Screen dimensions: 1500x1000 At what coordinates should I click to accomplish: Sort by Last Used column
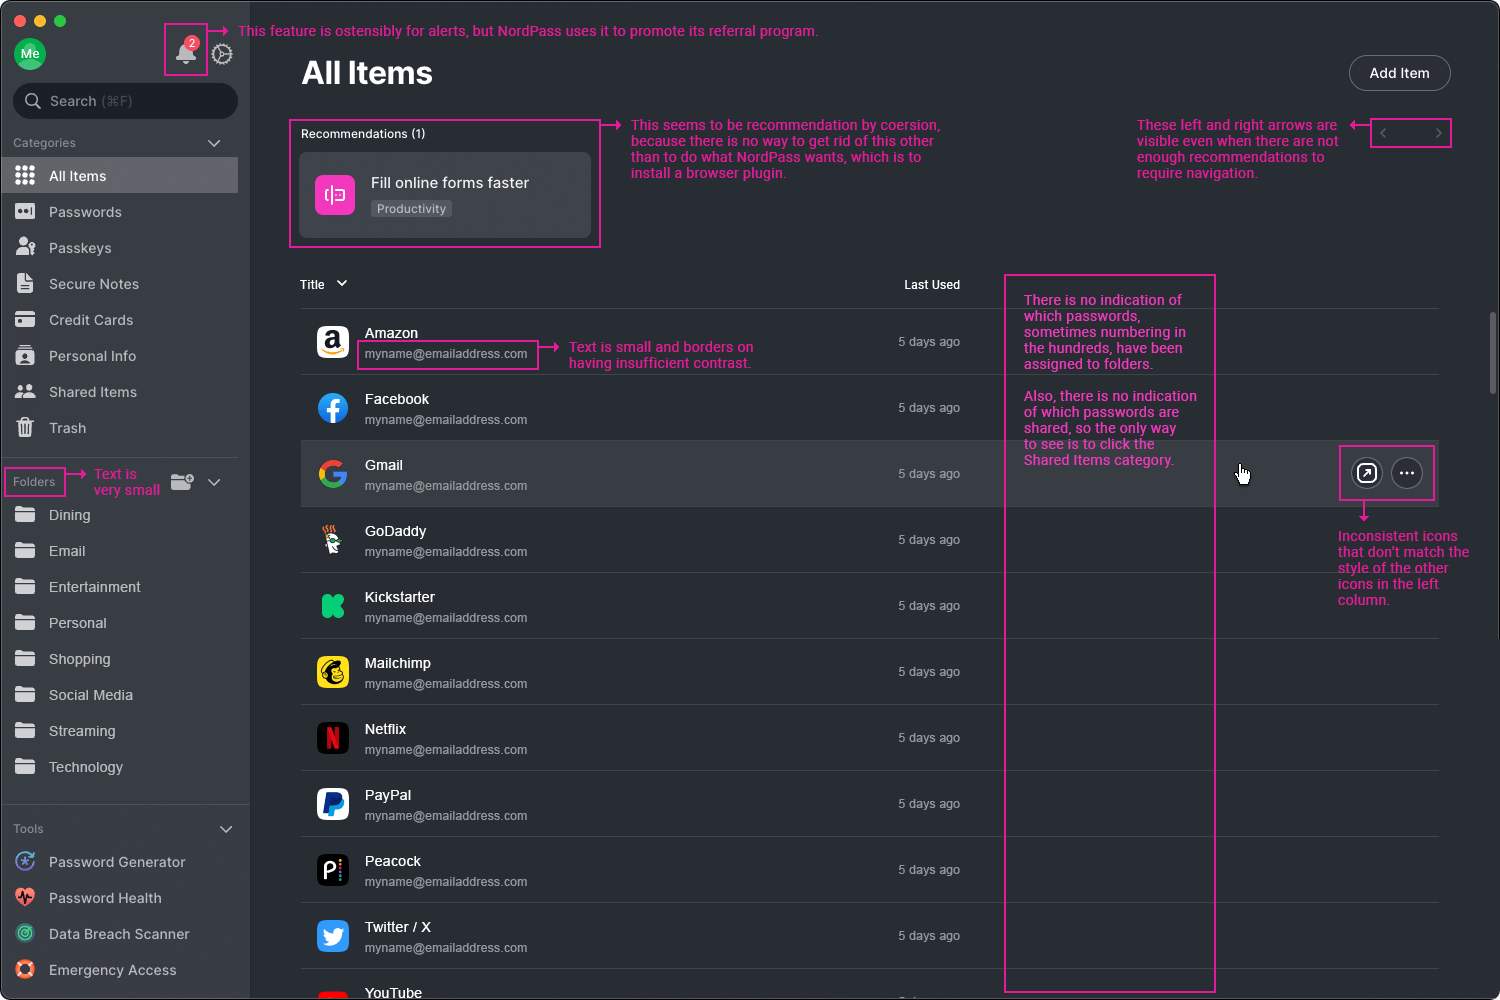(932, 285)
